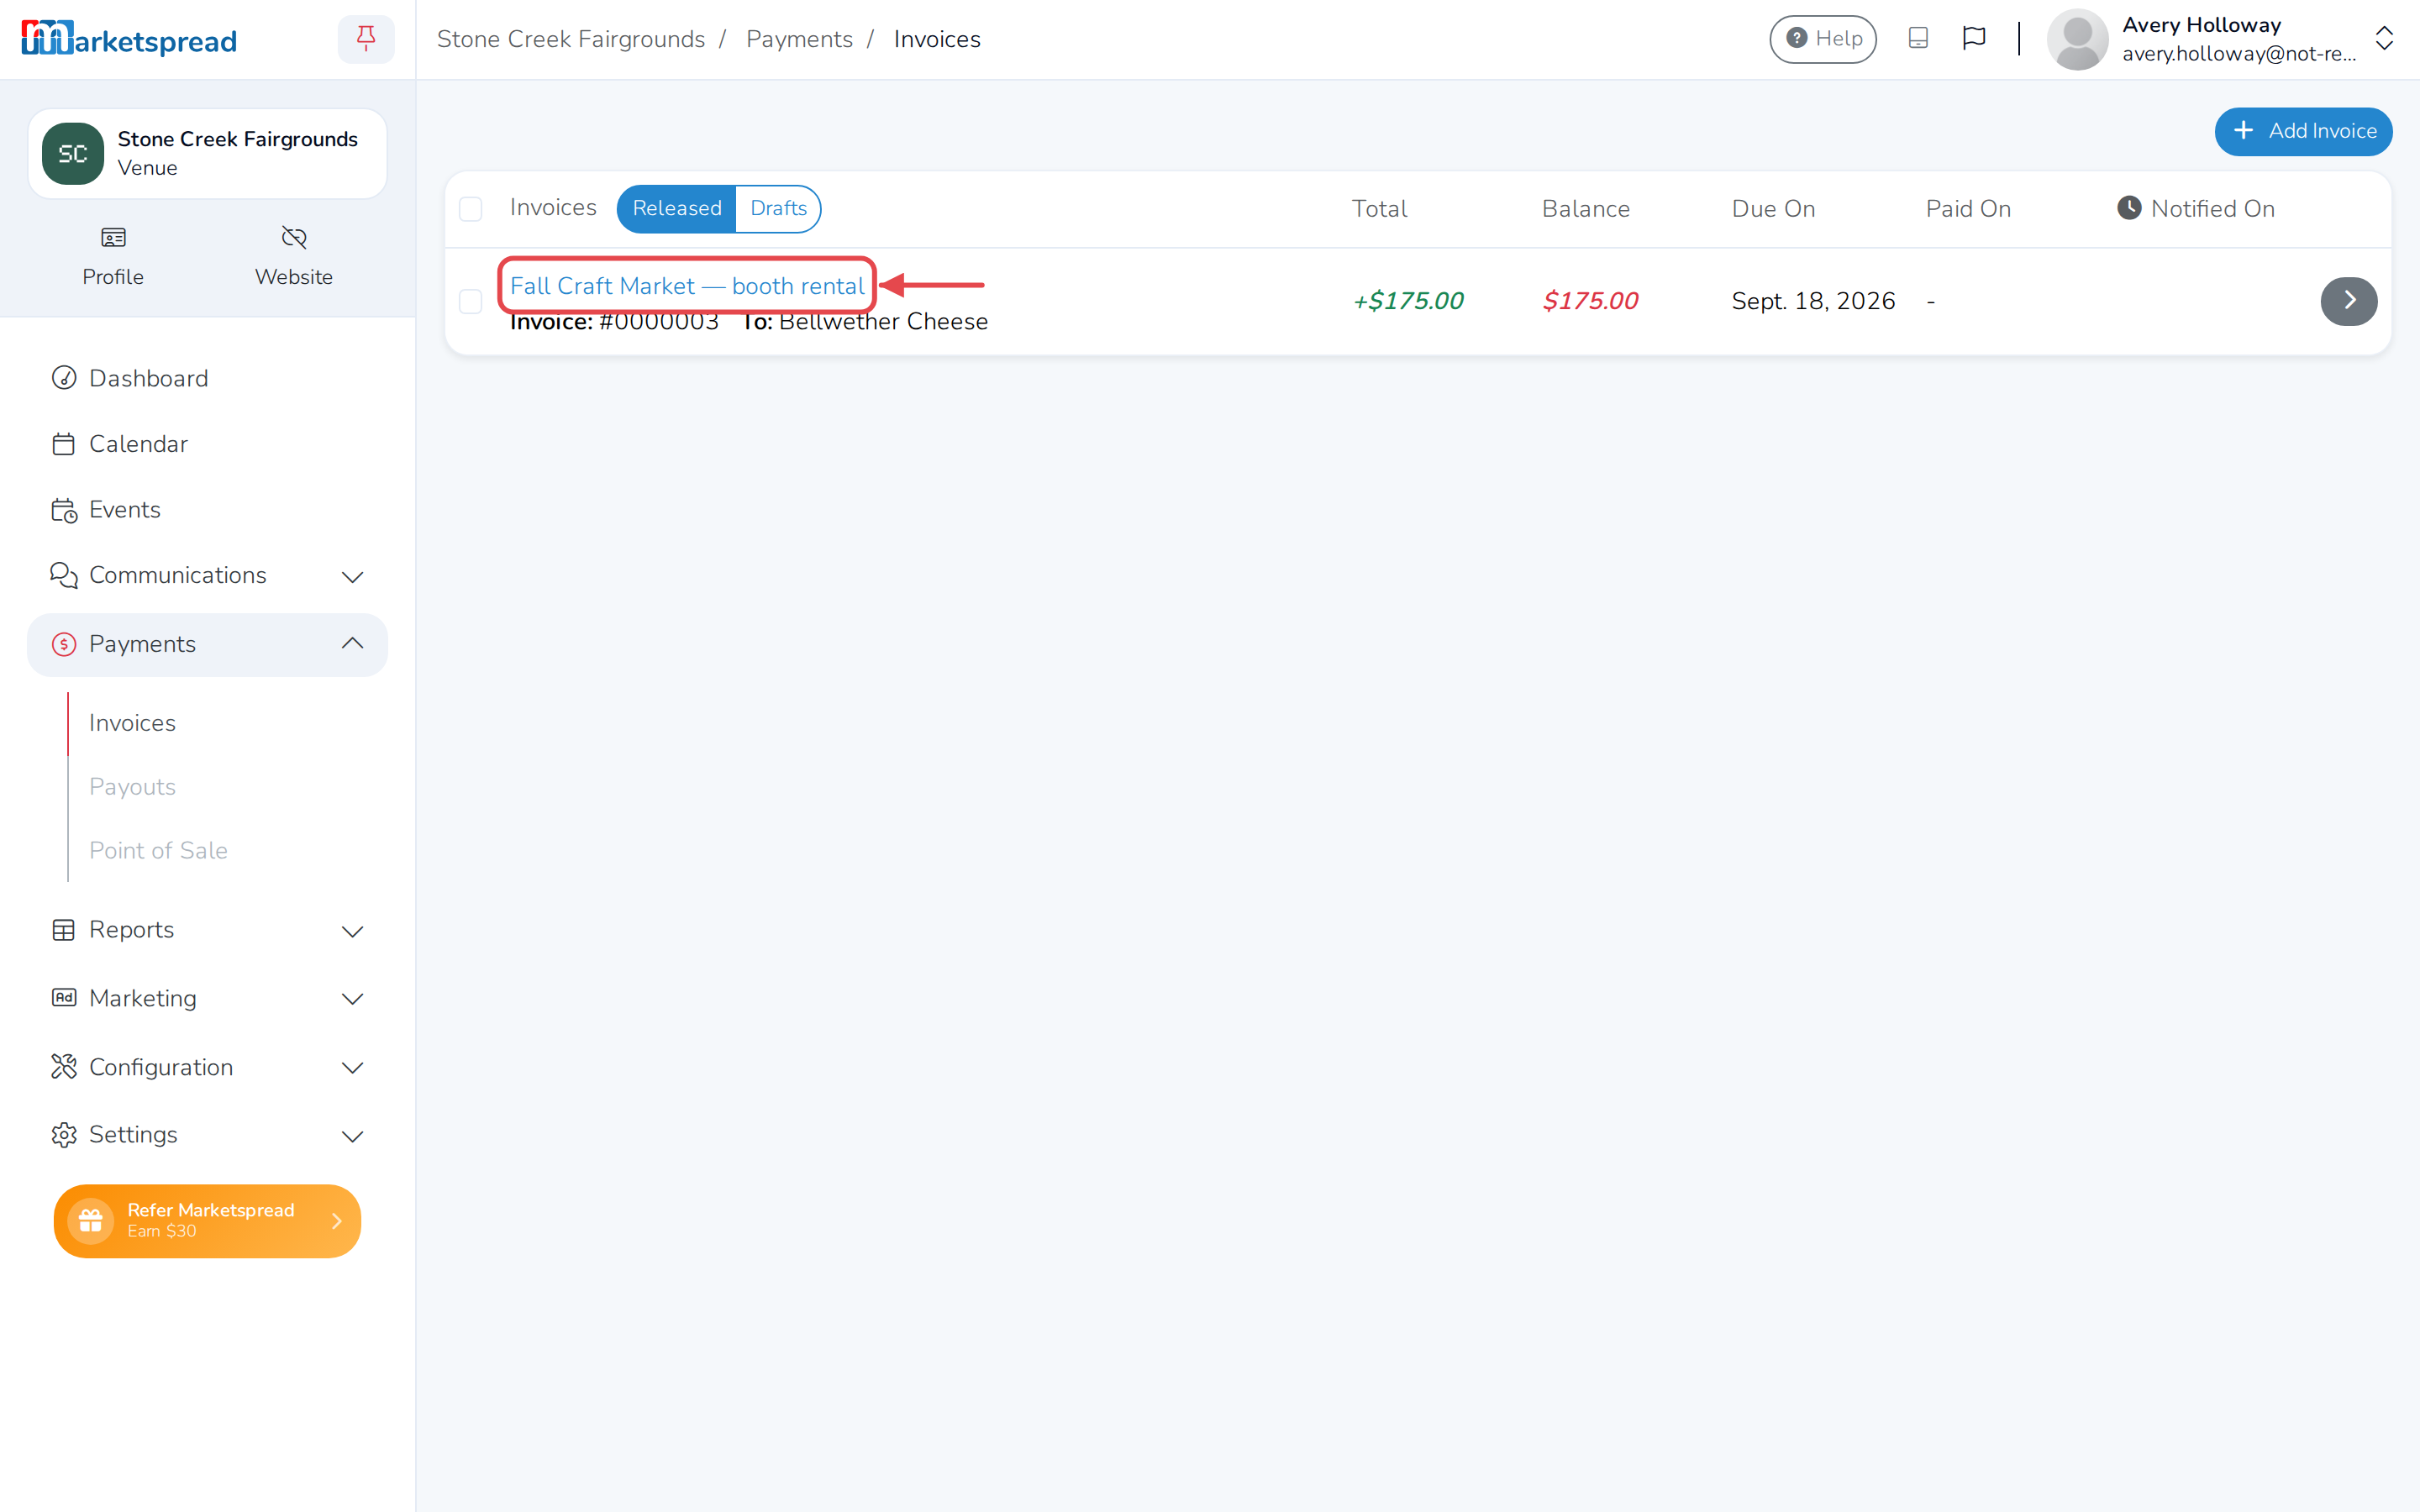Click the Sept. 18, 2026 due date
Viewport: 2420px width, 1512px height.
tap(1813, 301)
